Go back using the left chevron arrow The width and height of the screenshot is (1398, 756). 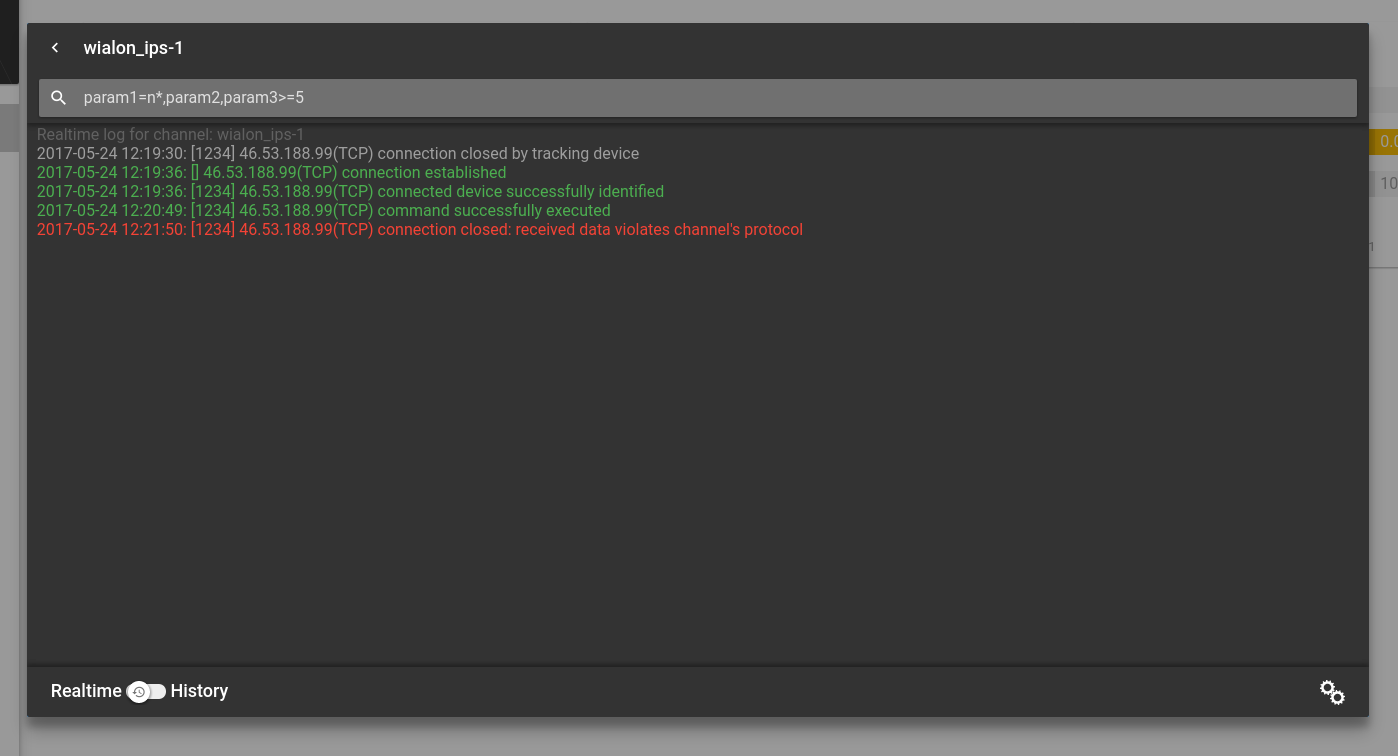pyautogui.click(x=55, y=48)
